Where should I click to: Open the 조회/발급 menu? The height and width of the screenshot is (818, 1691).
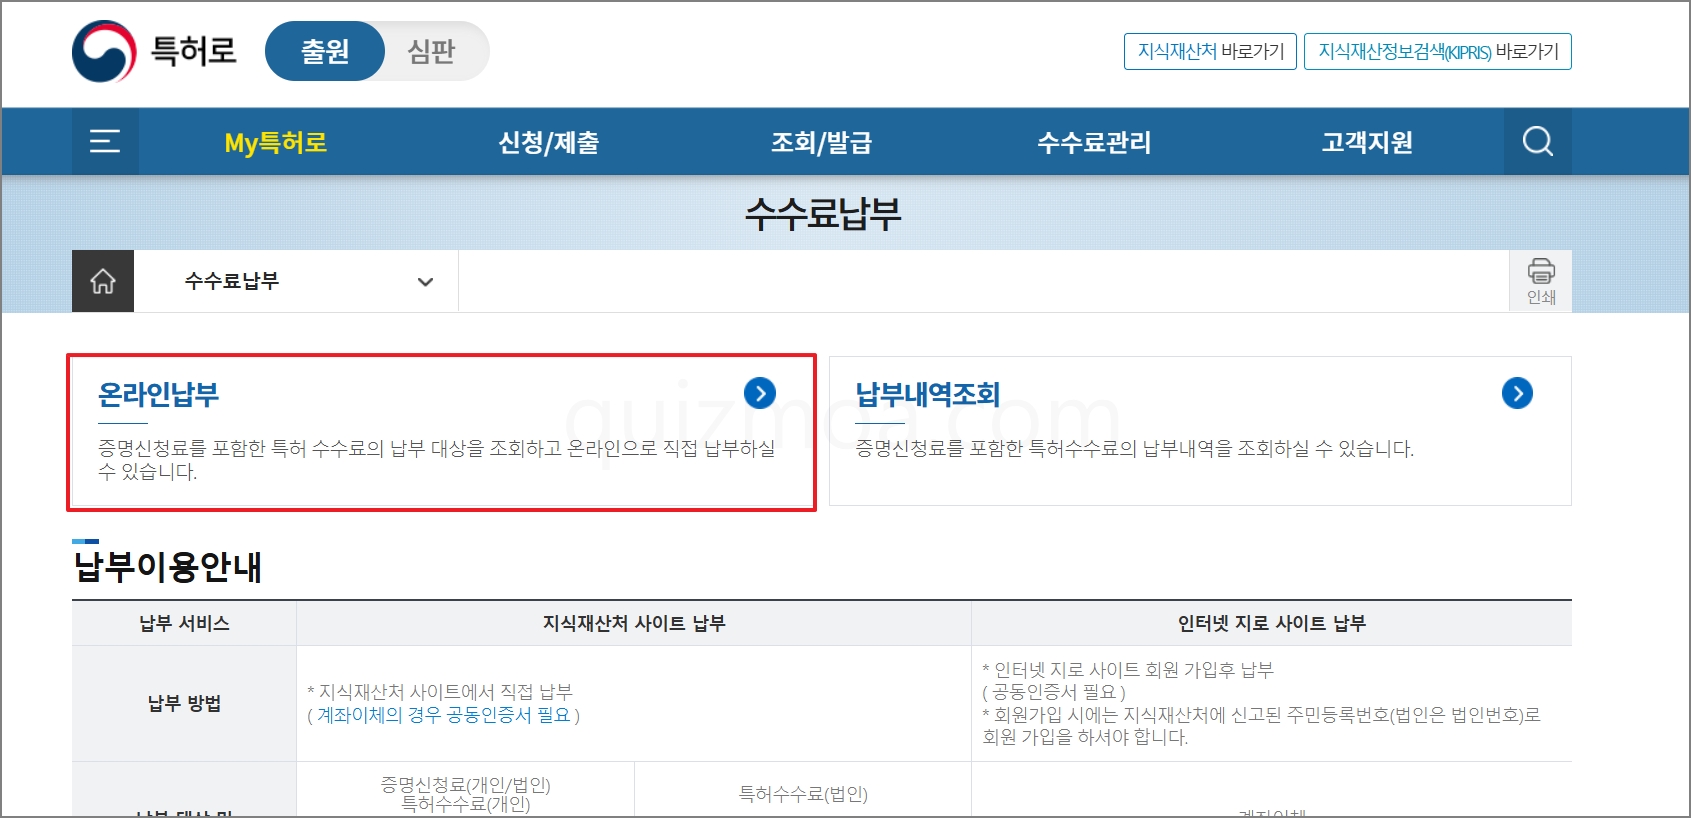821,142
